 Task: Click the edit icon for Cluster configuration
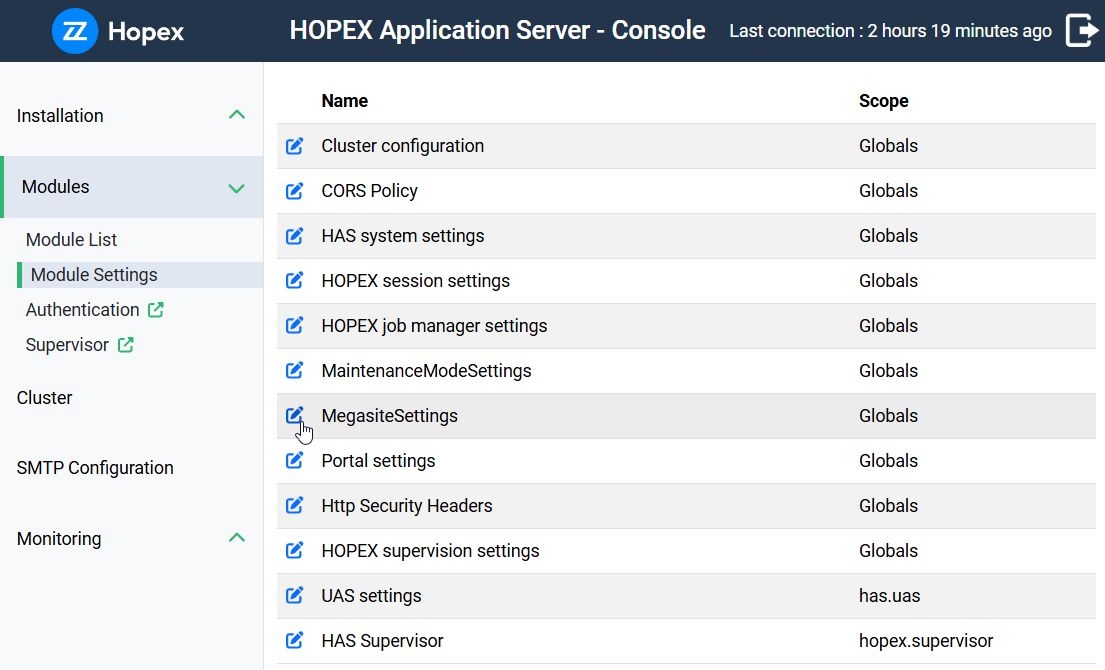coord(294,146)
